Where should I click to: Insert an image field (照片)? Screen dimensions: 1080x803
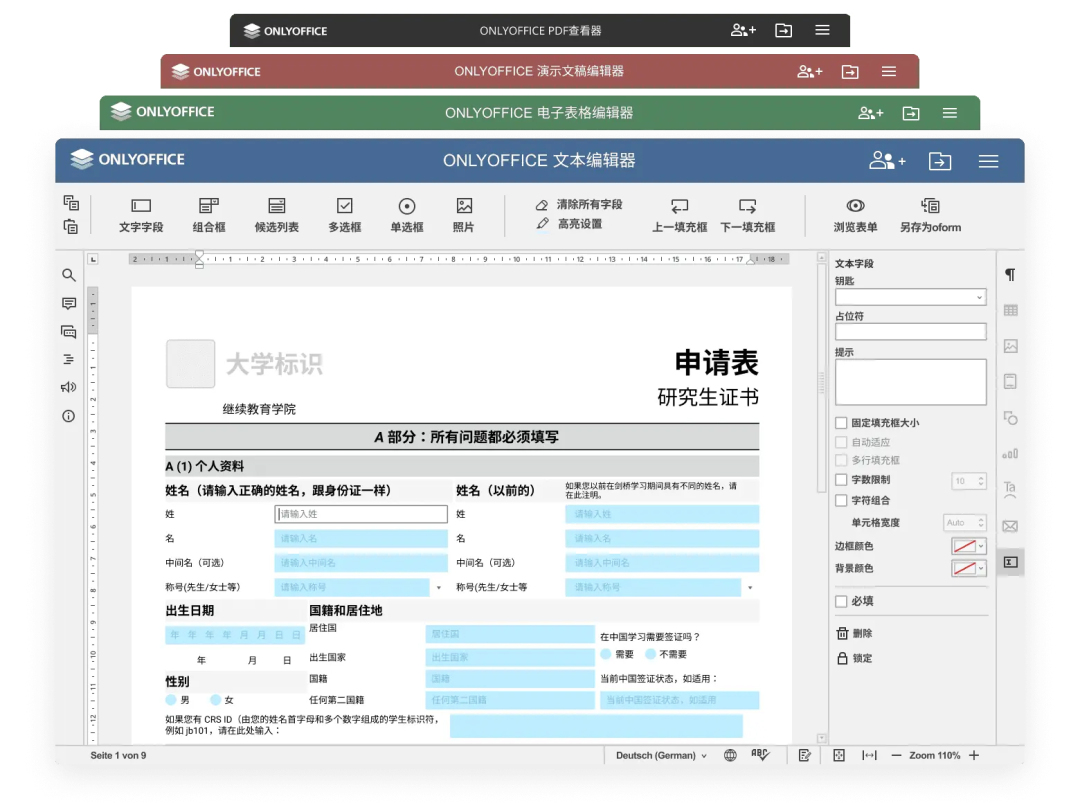coord(464,214)
